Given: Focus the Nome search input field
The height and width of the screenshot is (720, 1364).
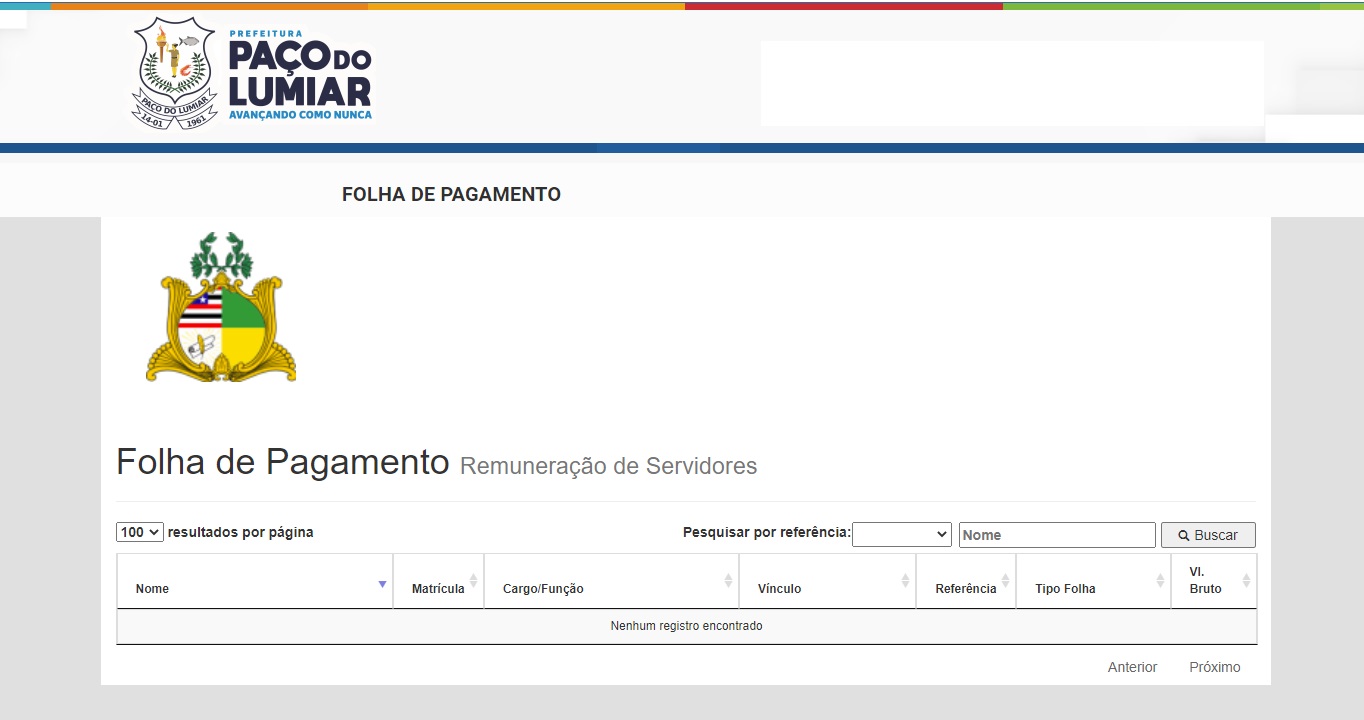Looking at the screenshot, I should (1056, 535).
